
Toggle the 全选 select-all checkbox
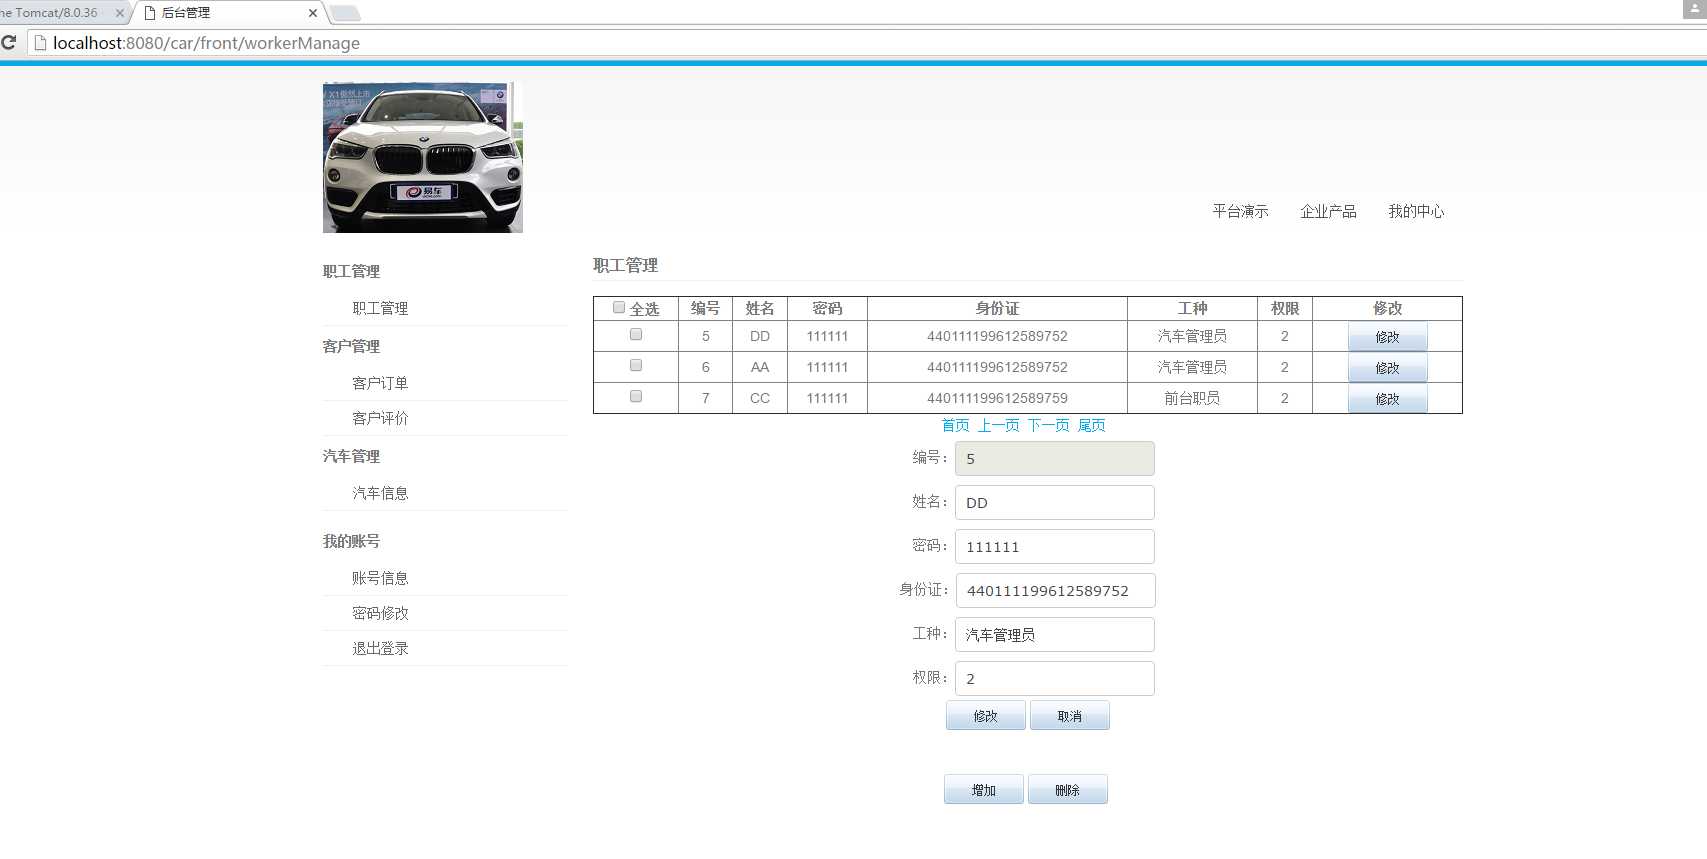pos(619,307)
